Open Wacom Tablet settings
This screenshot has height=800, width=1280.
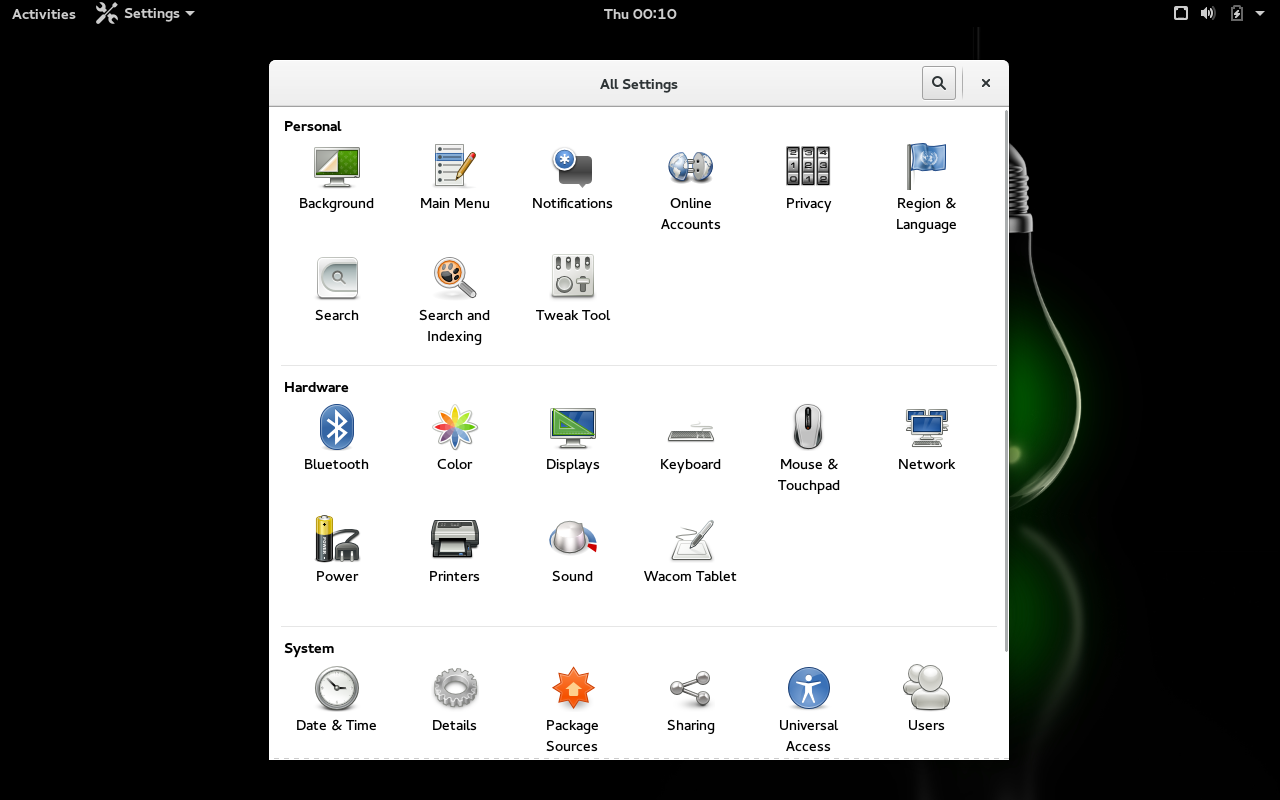coord(690,541)
